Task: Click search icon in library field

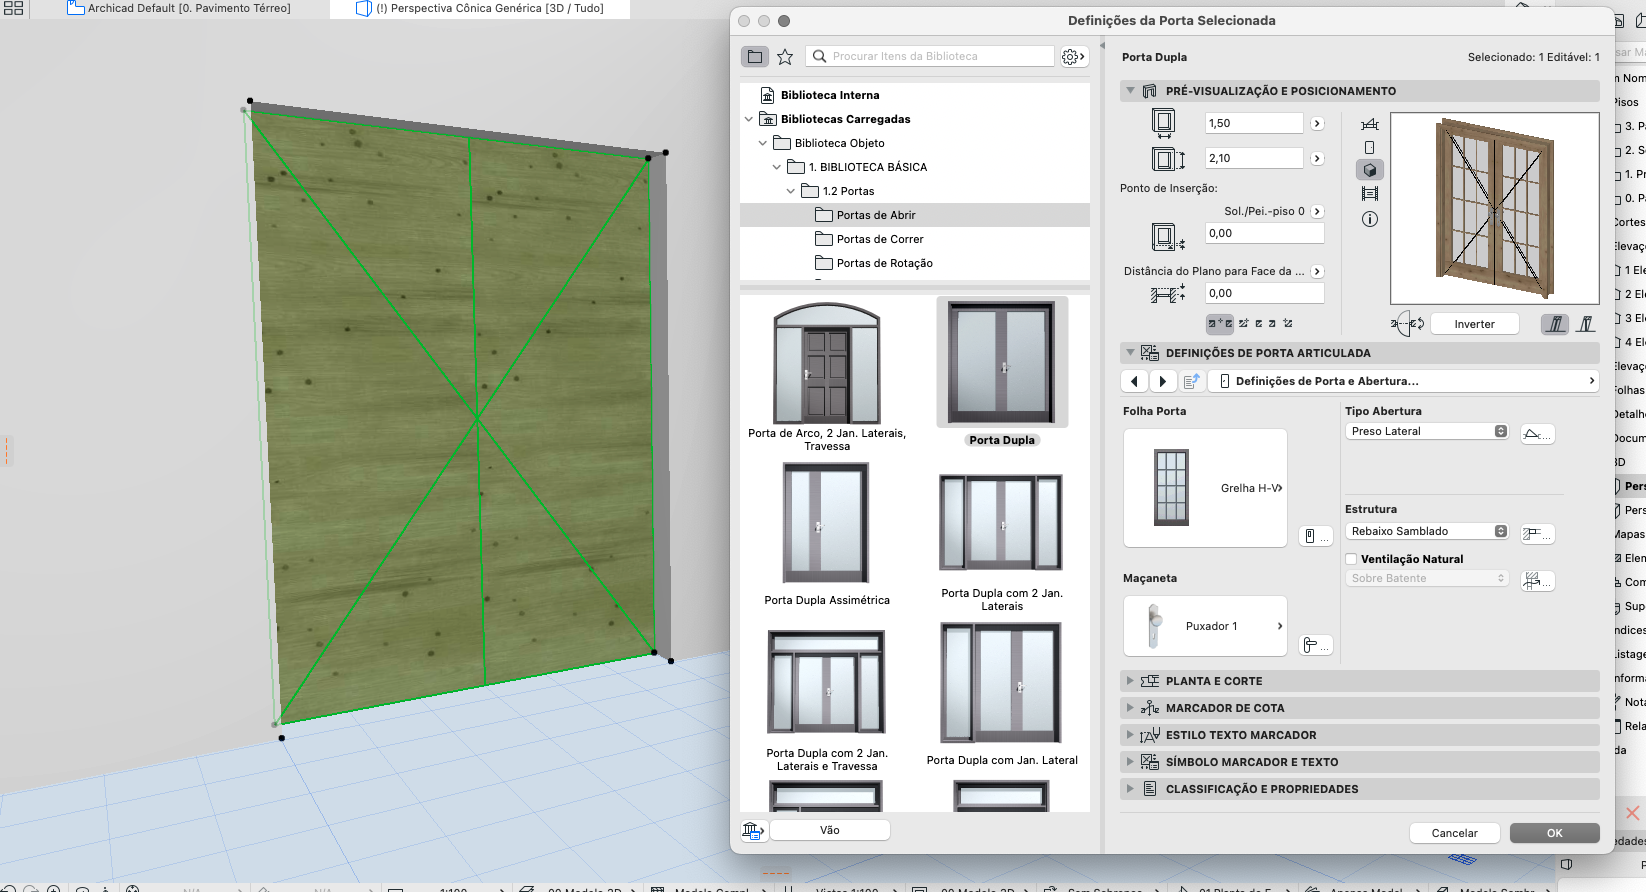Action: [x=820, y=57]
